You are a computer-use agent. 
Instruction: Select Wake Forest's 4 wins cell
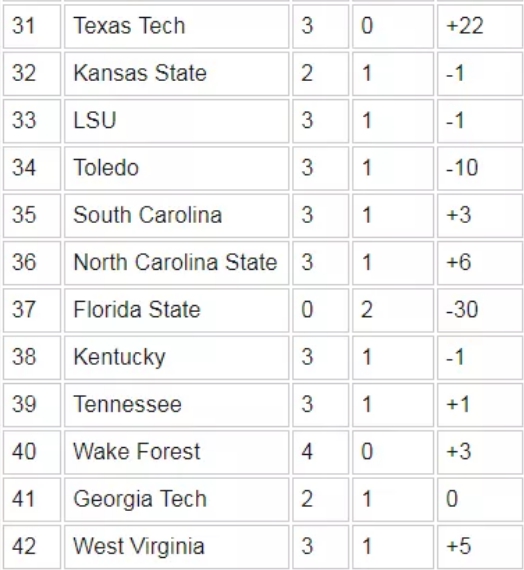pyautogui.click(x=320, y=452)
